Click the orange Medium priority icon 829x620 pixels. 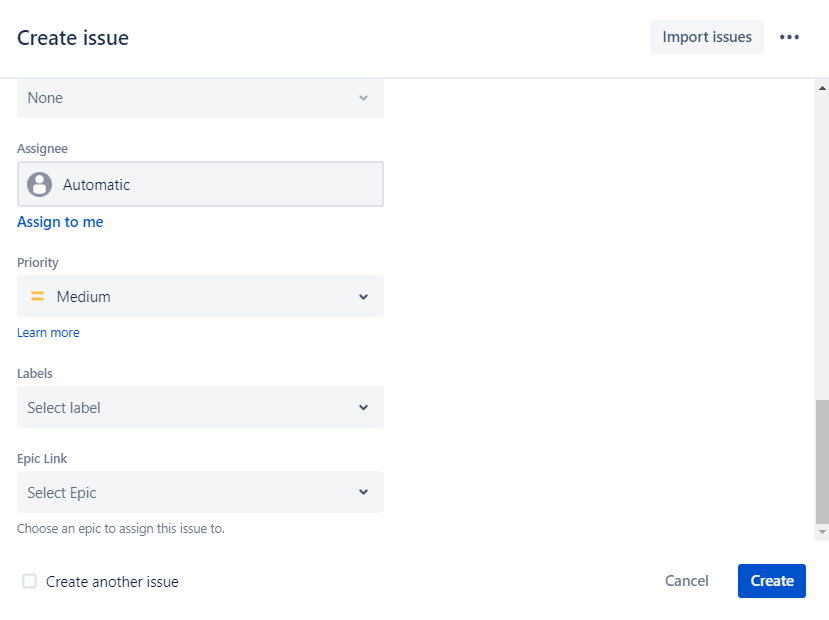[37, 297]
